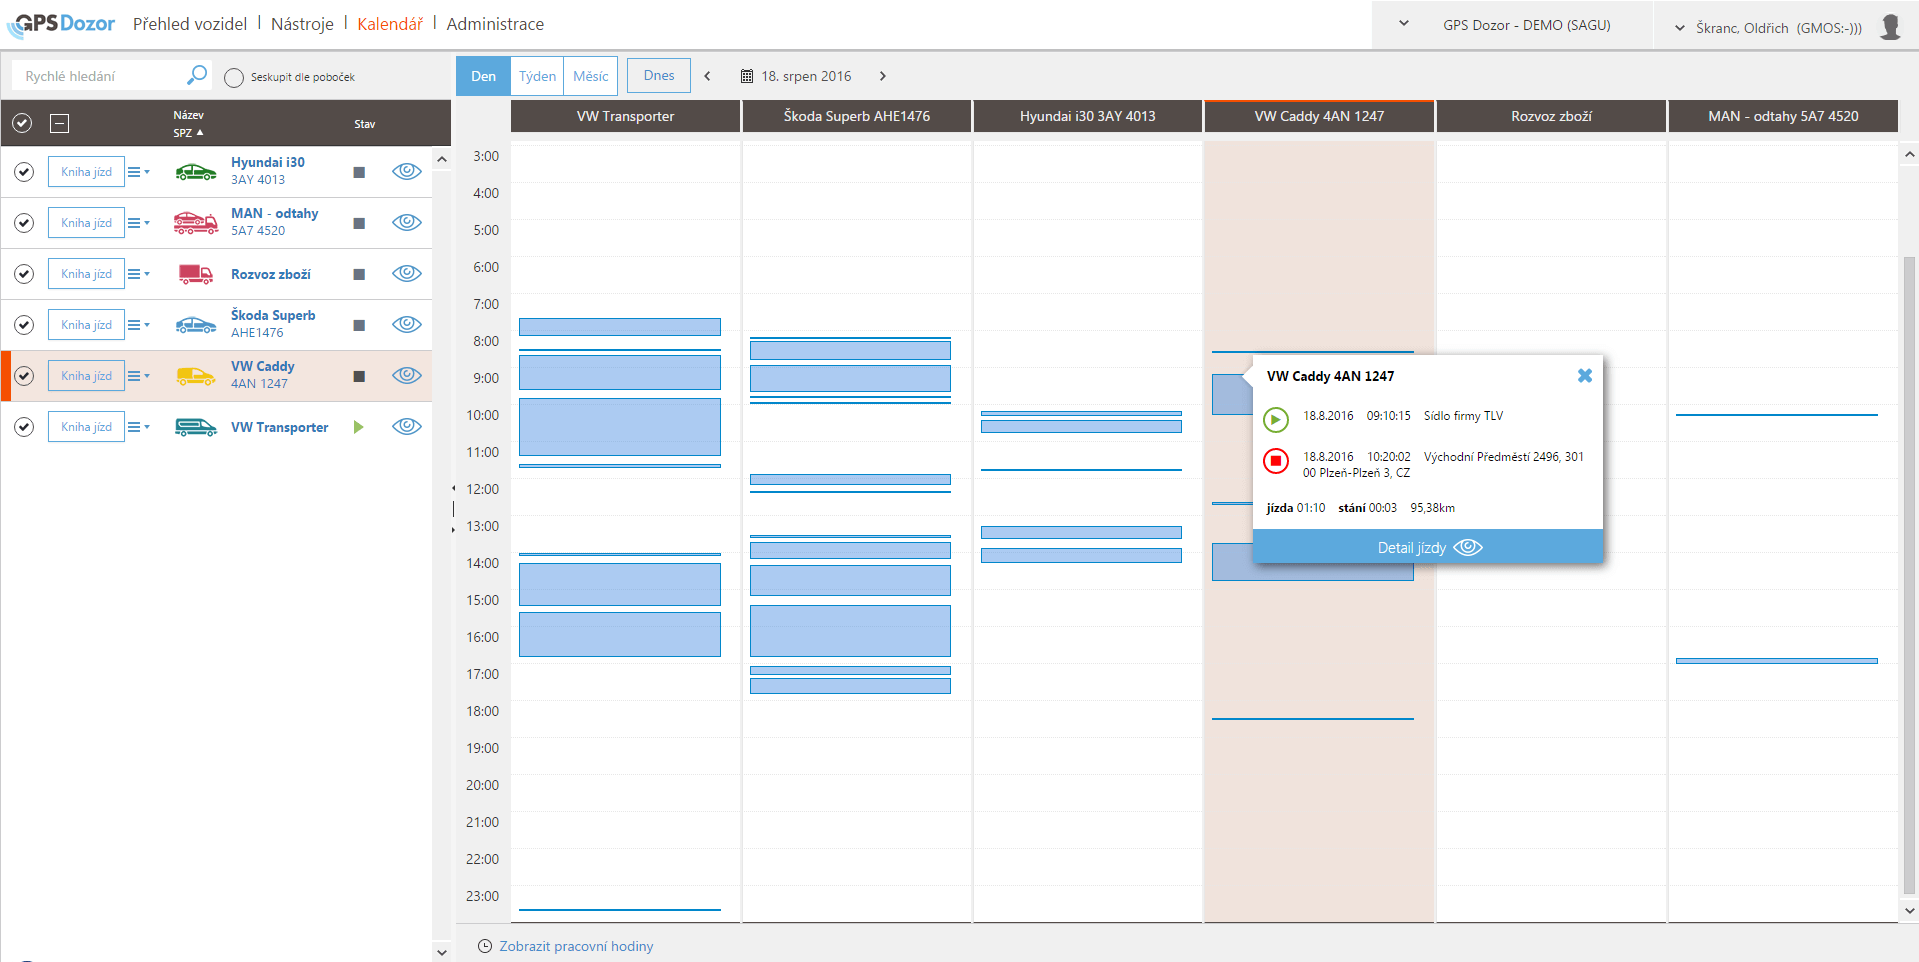The image size is (1919, 962).
Task: Expand the GPS Dozor DEMO account dropdown
Action: tap(1403, 24)
